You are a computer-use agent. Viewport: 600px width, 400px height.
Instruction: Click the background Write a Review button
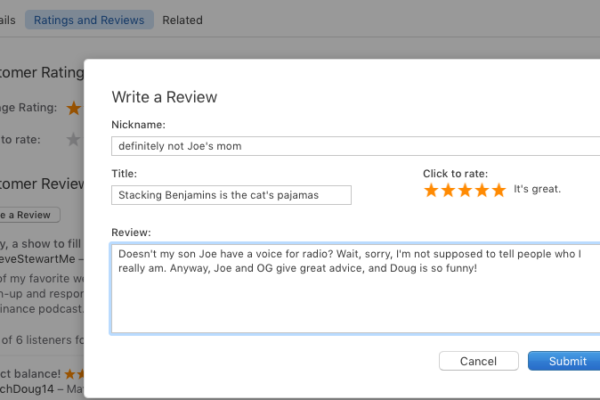click(x=30, y=215)
